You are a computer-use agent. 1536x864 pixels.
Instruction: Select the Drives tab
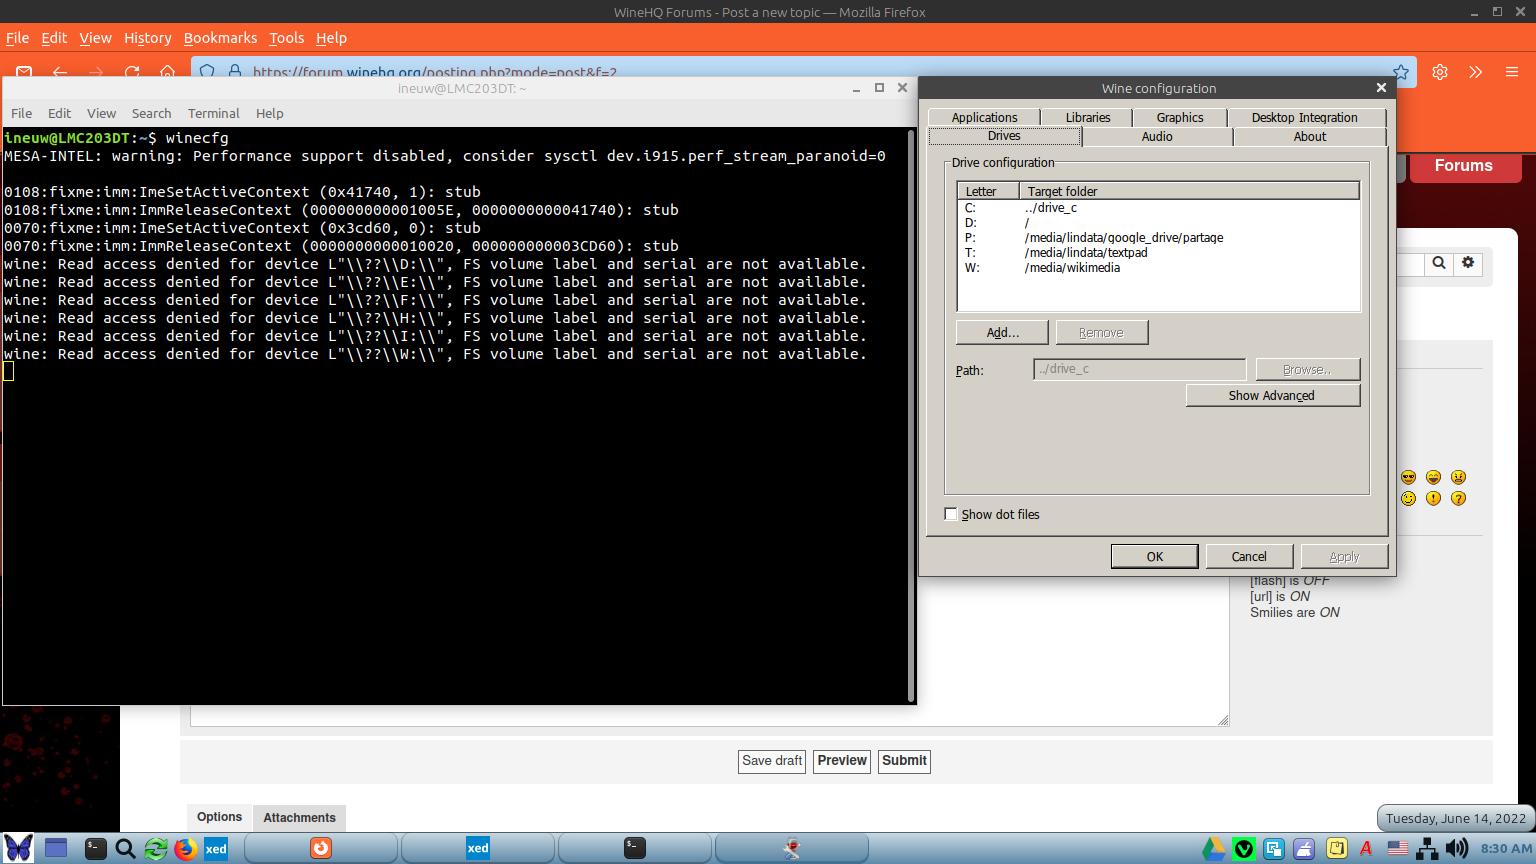pos(1004,136)
